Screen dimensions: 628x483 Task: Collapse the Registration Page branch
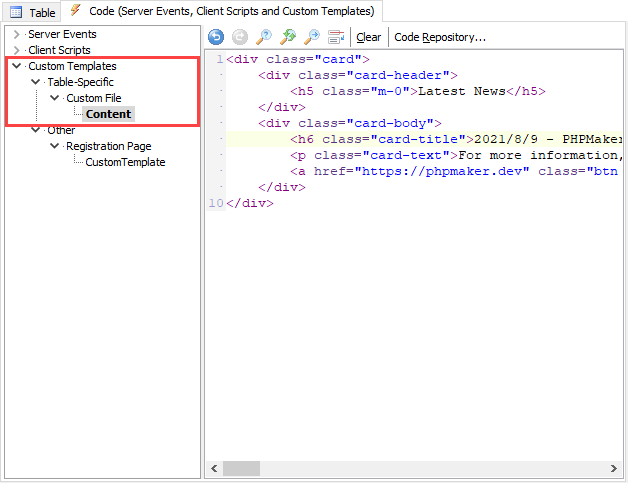click(x=55, y=146)
